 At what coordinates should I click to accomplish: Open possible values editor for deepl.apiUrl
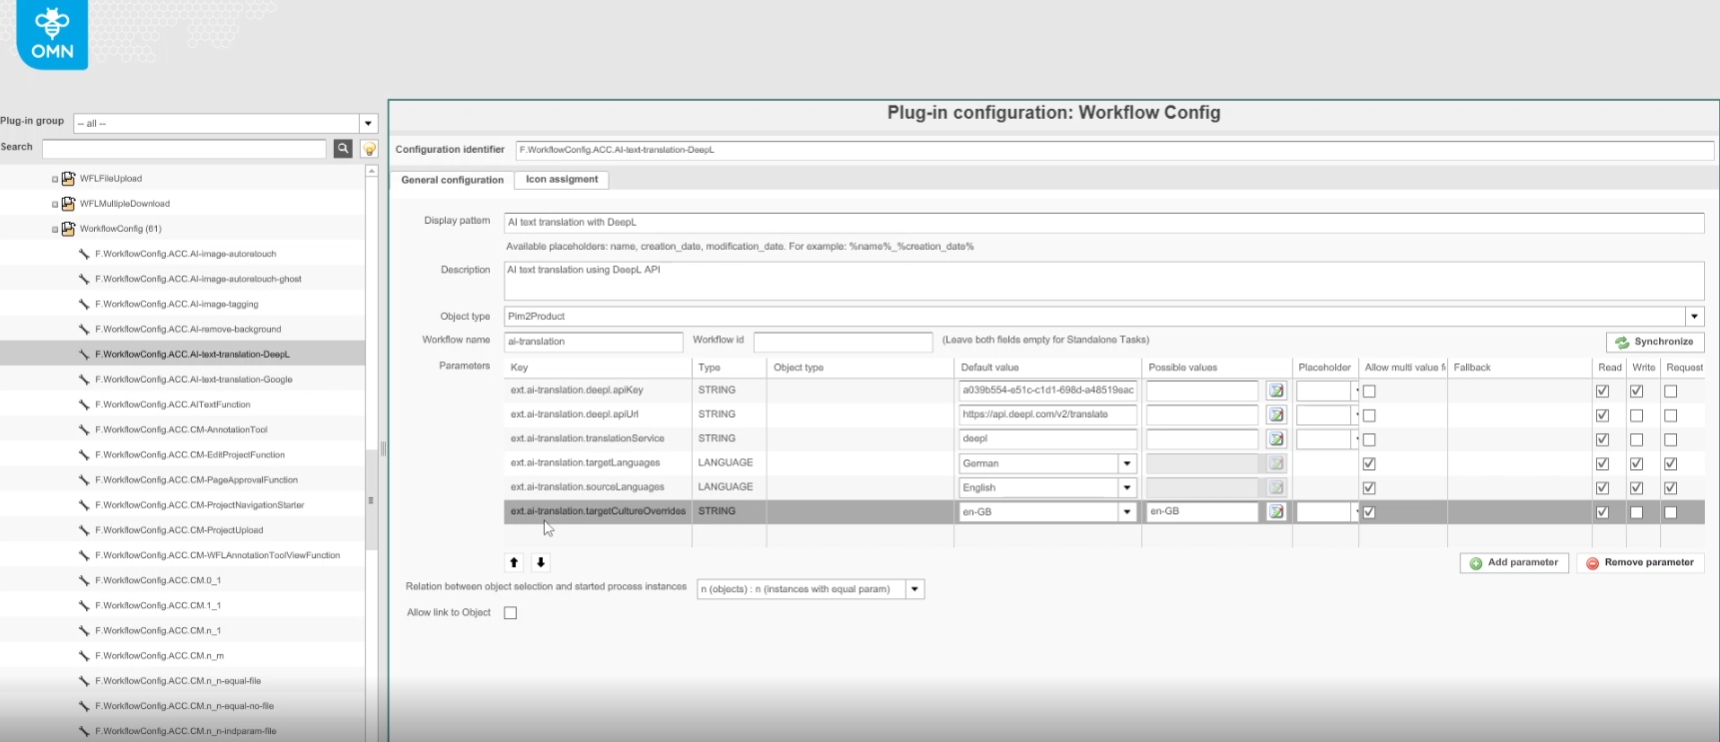pos(1276,415)
